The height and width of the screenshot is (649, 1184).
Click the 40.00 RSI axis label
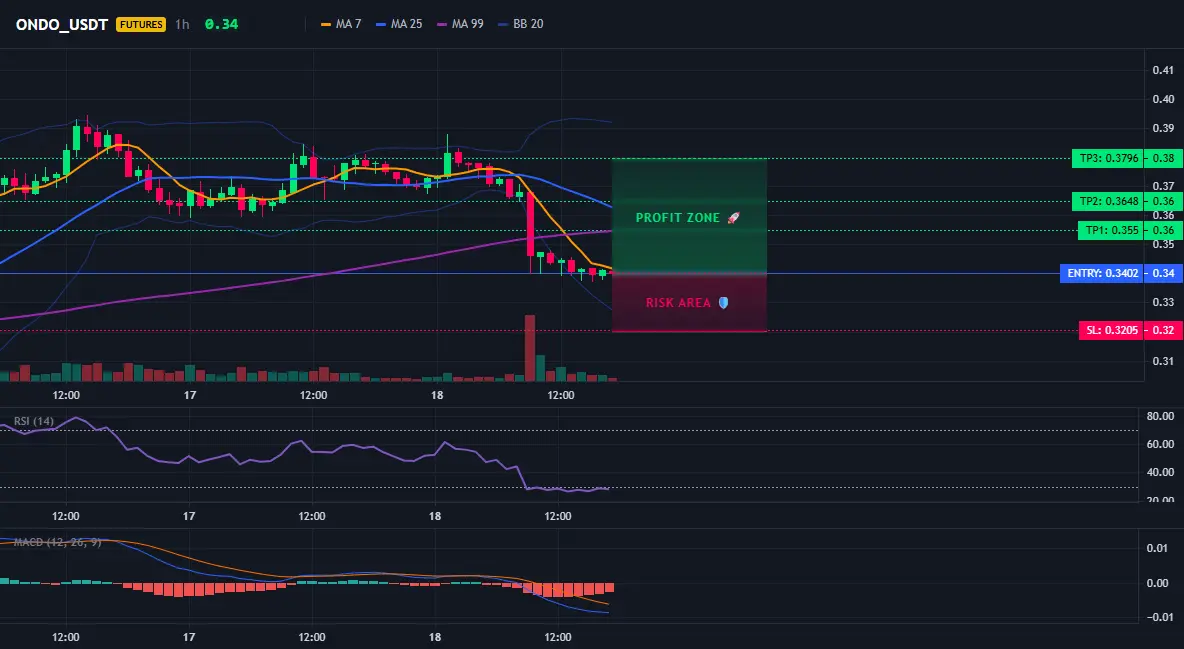coord(1160,472)
